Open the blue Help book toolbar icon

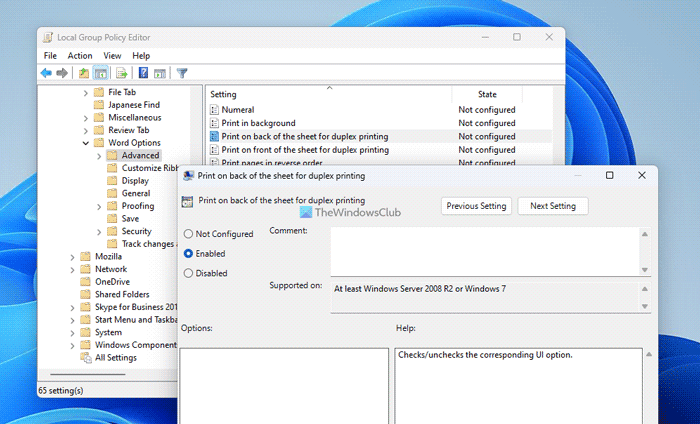143,73
